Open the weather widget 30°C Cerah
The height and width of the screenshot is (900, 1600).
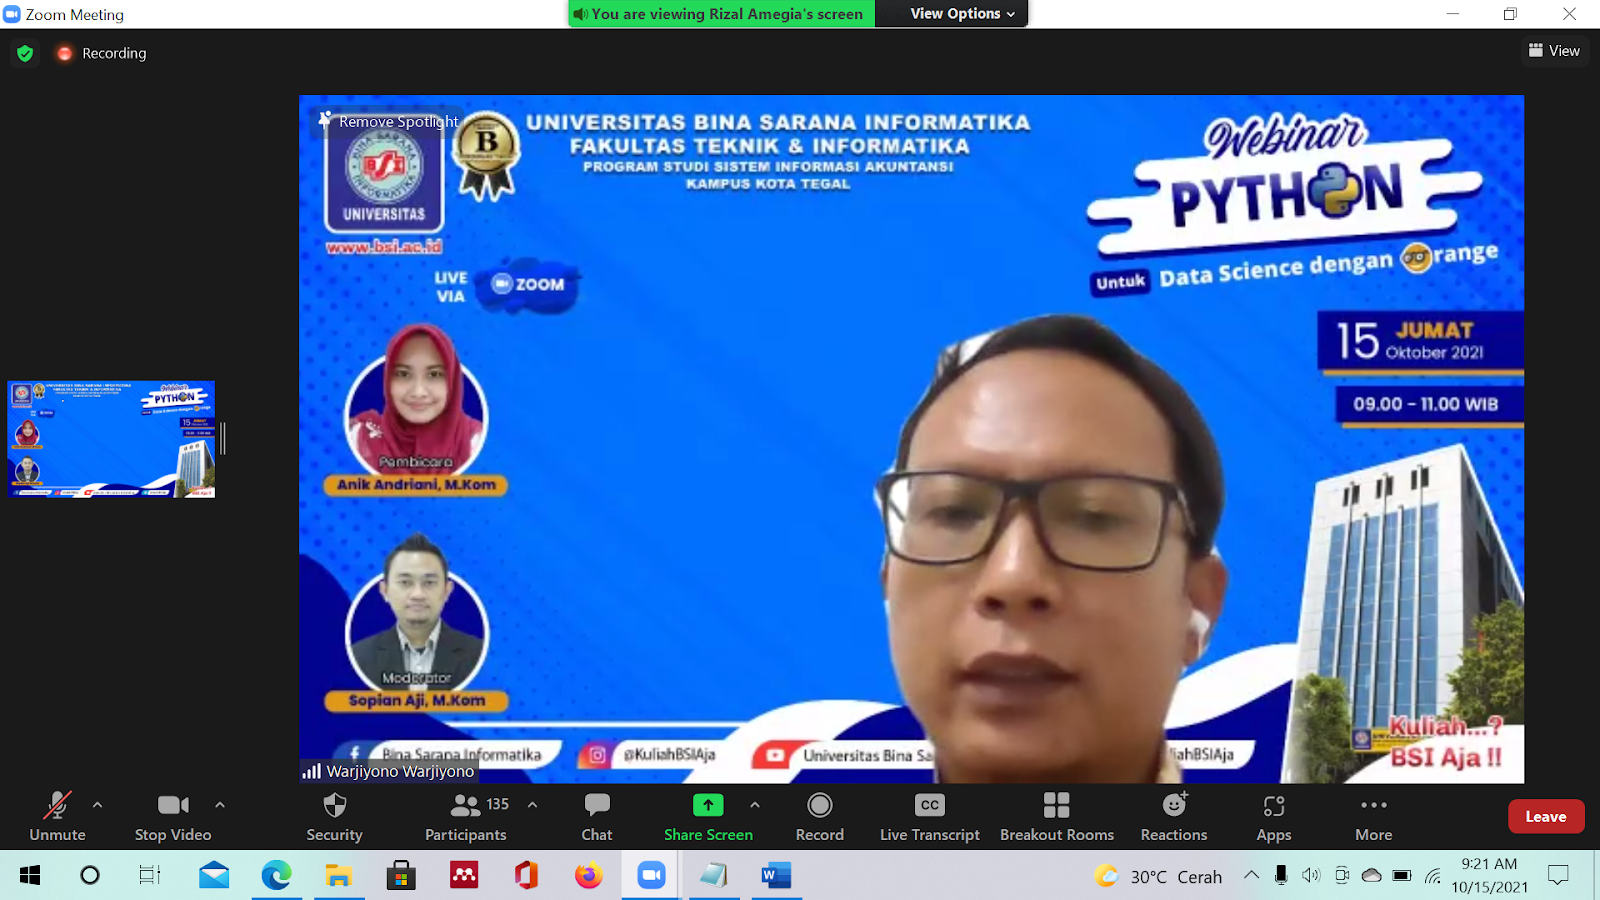(1158, 876)
